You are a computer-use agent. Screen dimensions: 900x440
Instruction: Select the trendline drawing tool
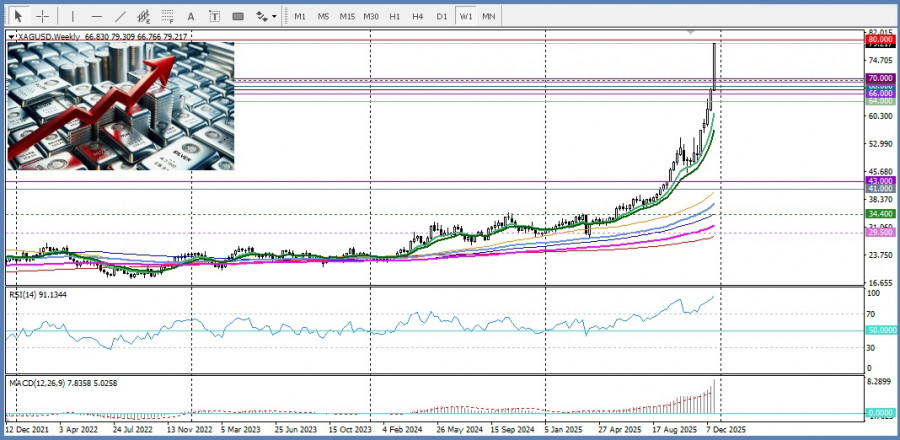tap(121, 16)
